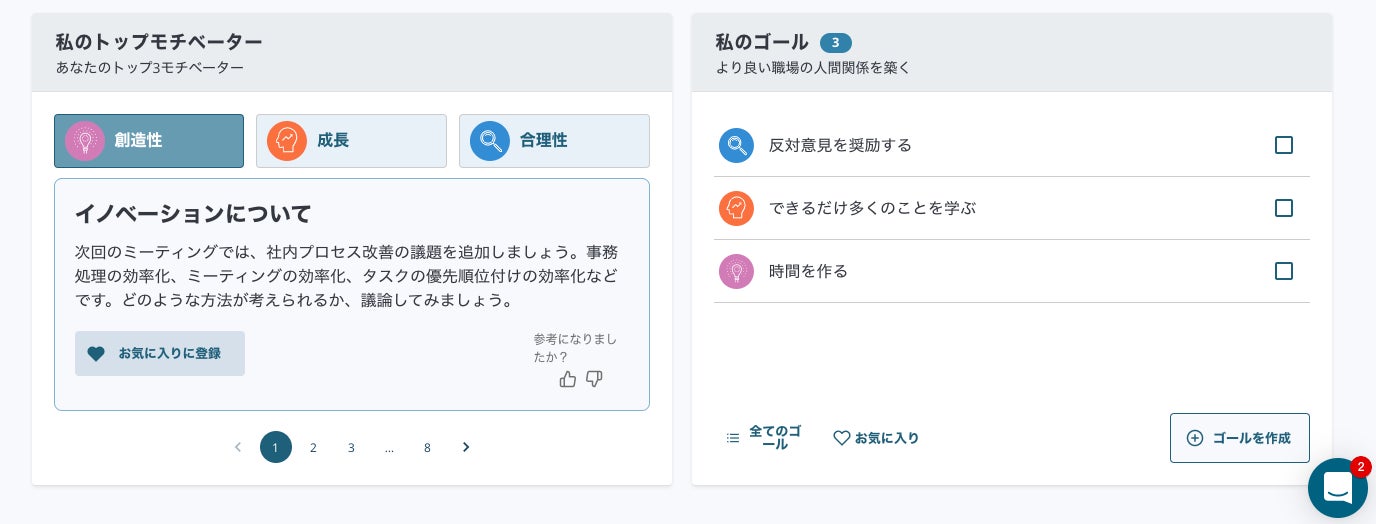Tick the できるだけ多くのことを学ぶ checkbox
This screenshot has height=524, width=1376.
coord(1284,208)
